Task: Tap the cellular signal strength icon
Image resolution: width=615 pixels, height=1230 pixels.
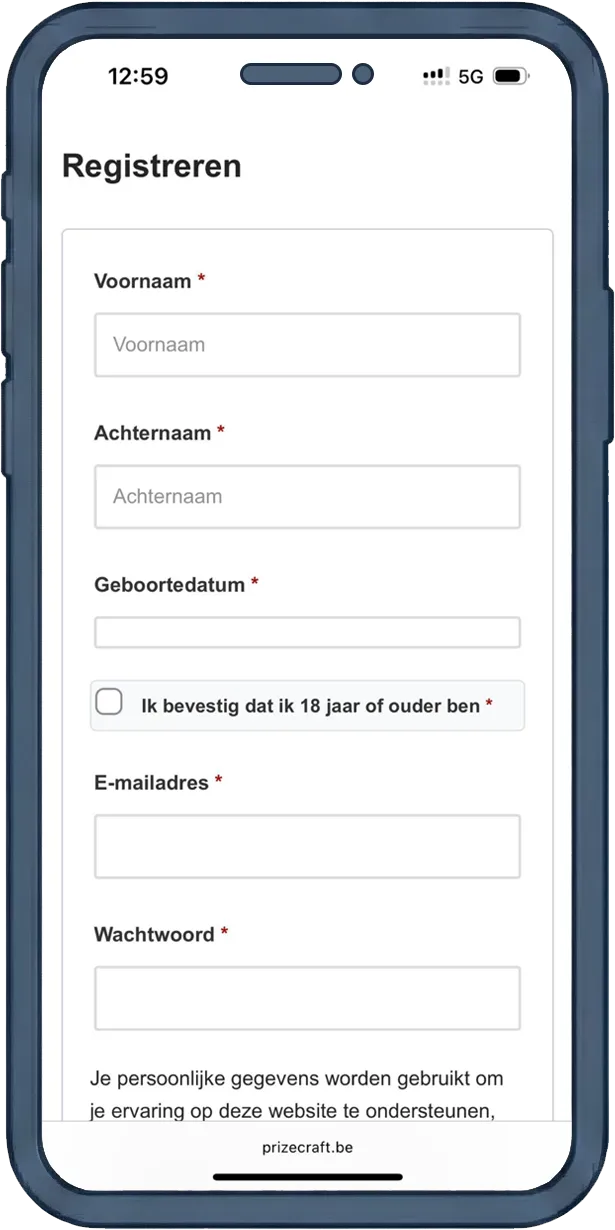Action: (436, 76)
